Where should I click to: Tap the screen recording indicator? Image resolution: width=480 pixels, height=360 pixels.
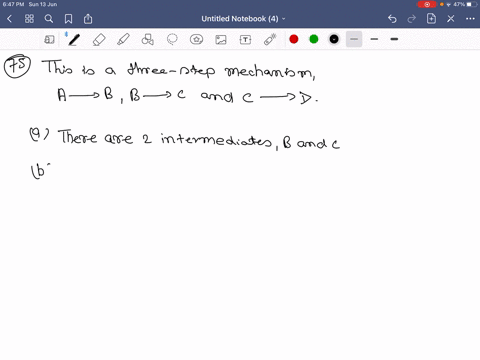point(427,4)
